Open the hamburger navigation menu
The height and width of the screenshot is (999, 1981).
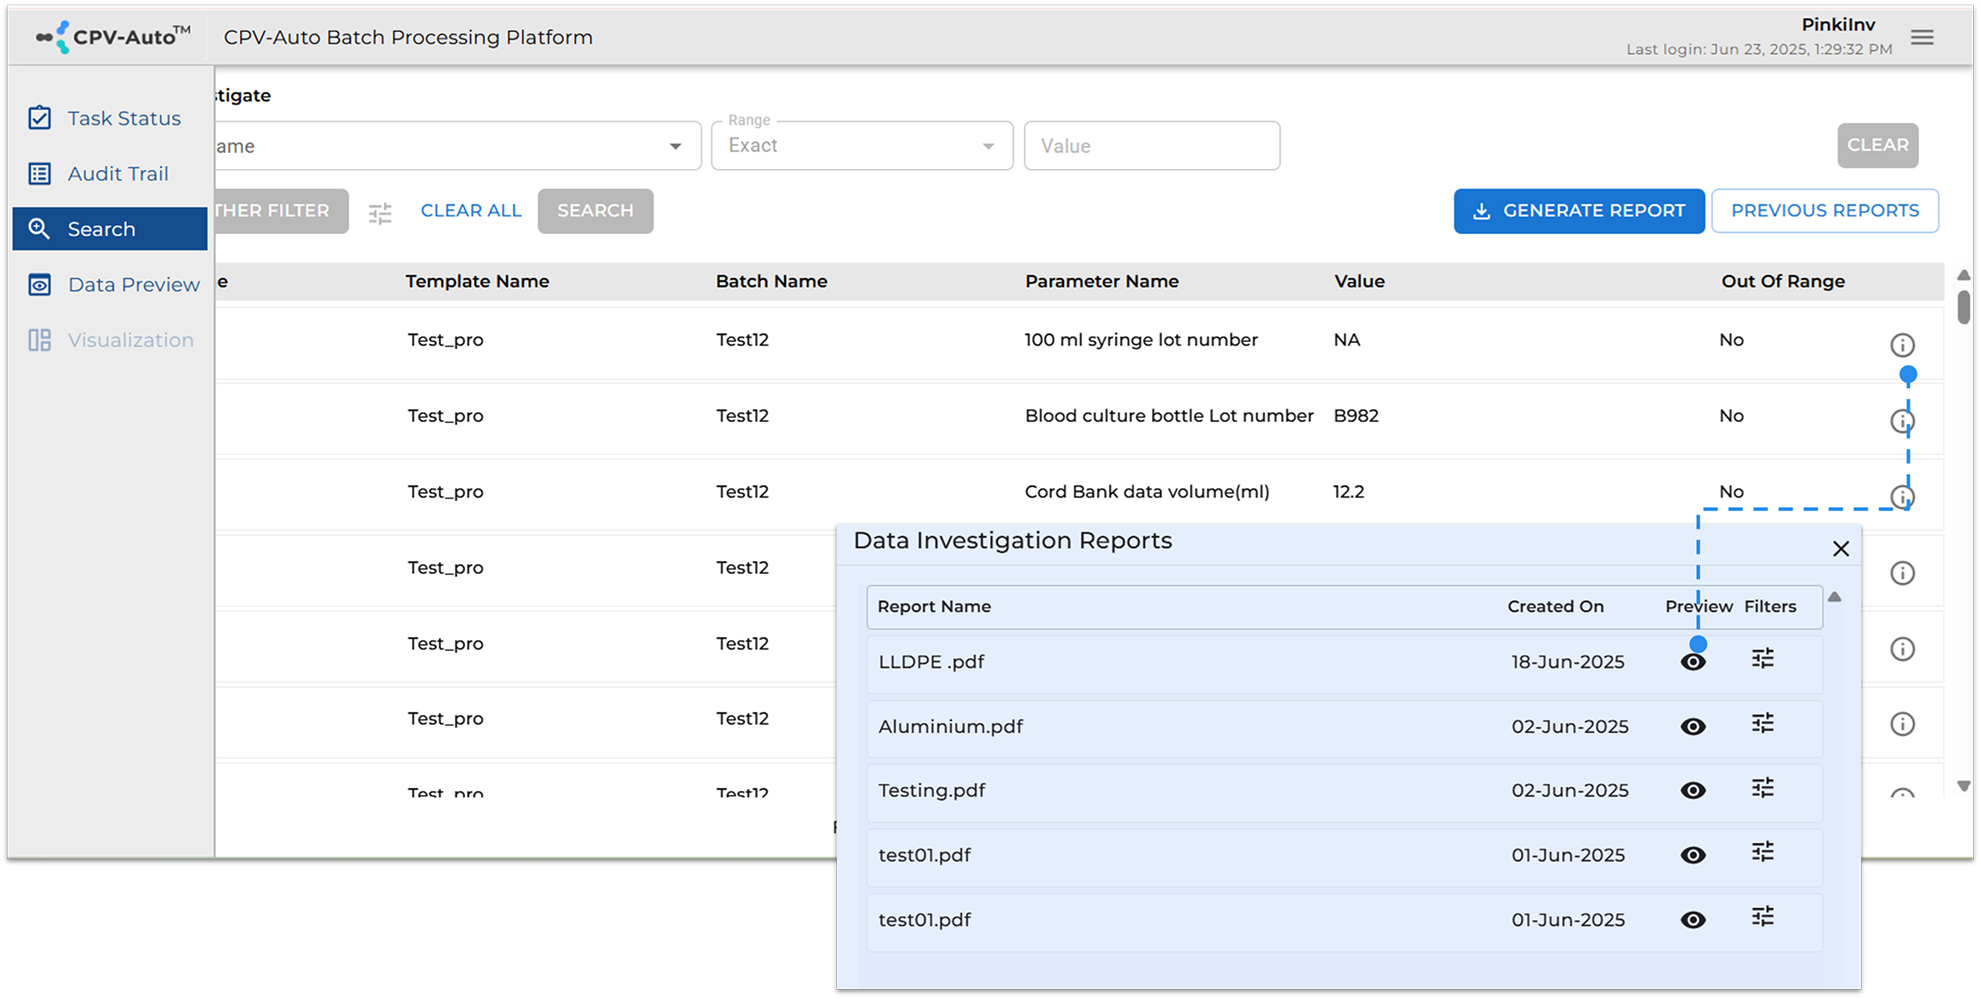click(x=1923, y=36)
